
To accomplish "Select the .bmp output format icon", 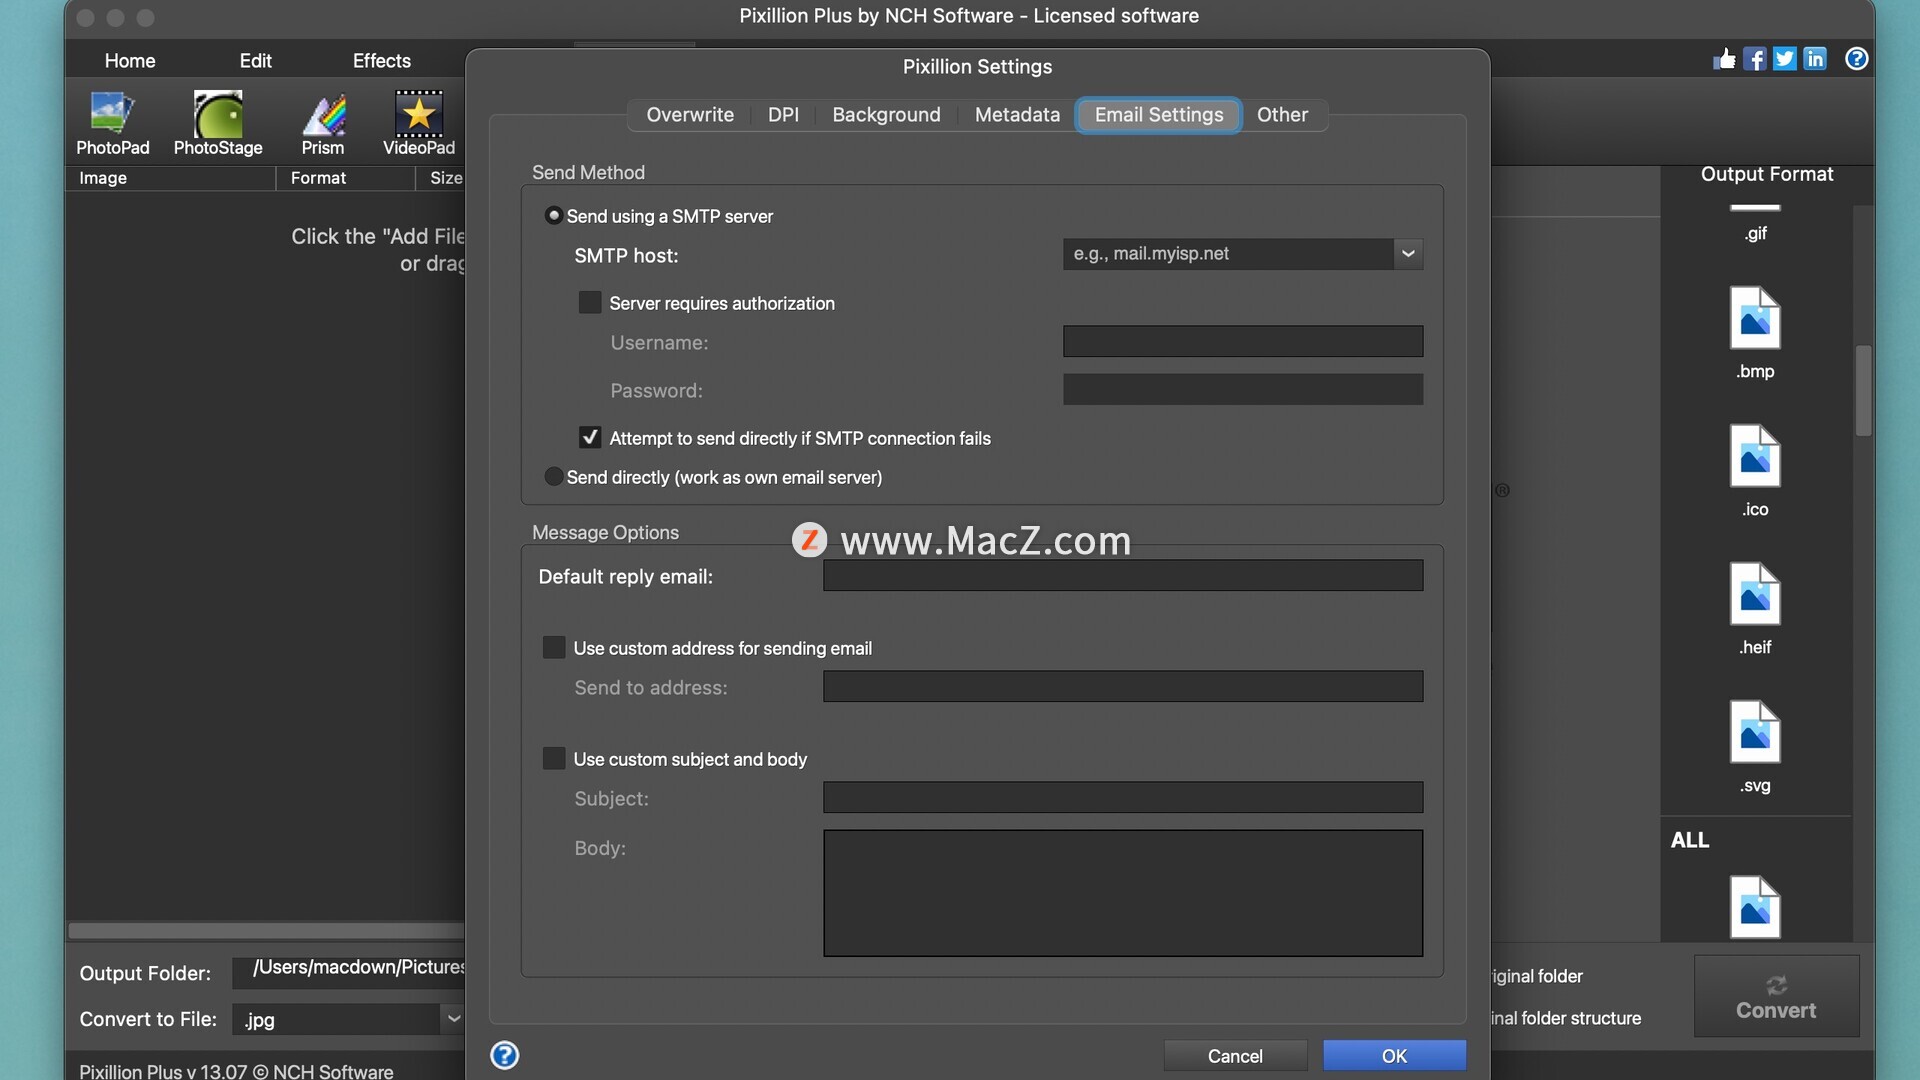I will [x=1755, y=320].
